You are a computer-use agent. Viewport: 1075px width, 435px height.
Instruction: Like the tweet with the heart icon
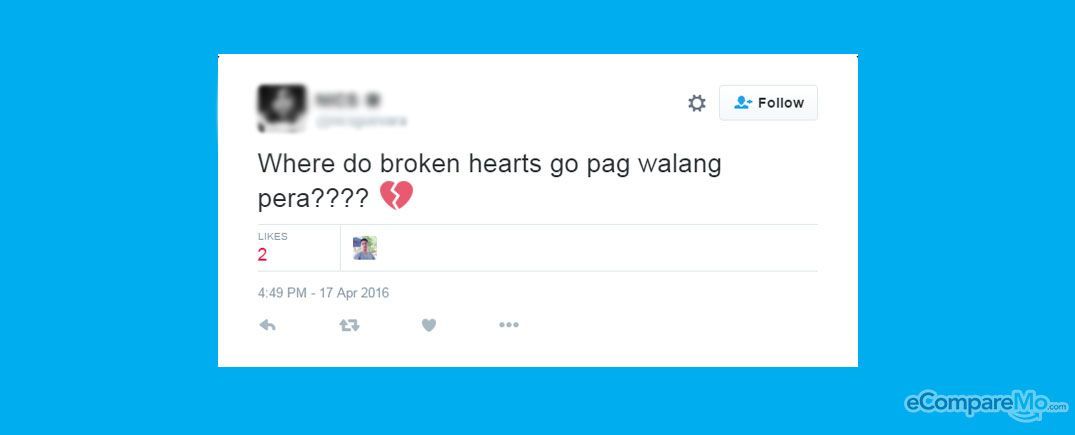(429, 325)
